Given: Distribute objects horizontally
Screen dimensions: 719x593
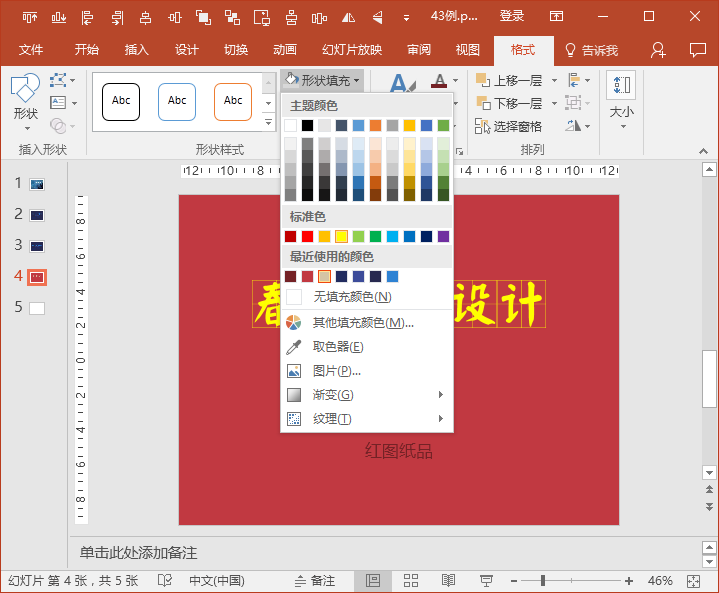Looking at the screenshot, I should point(319,17).
